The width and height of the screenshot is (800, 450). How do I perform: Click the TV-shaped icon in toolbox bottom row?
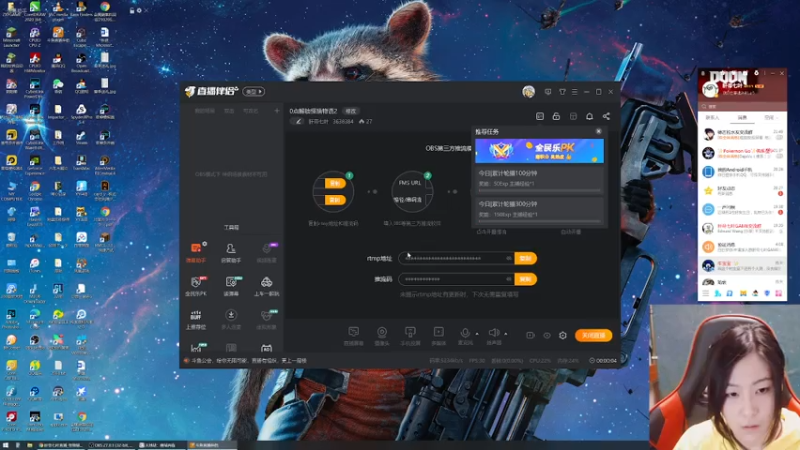tap(266, 348)
